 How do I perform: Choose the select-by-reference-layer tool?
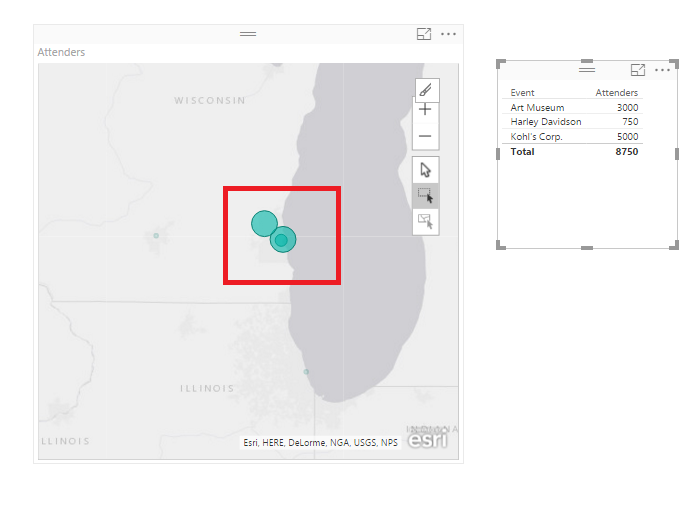pos(425,221)
